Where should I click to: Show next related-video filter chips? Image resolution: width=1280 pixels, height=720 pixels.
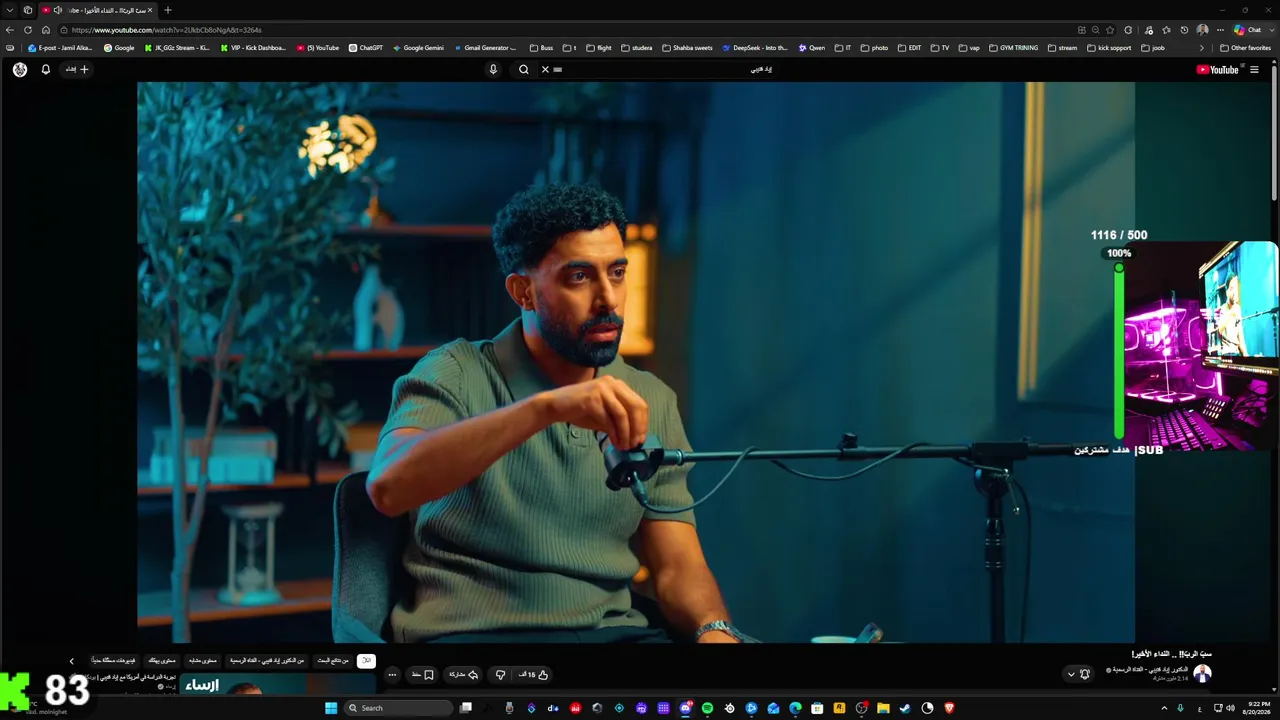[71, 661]
